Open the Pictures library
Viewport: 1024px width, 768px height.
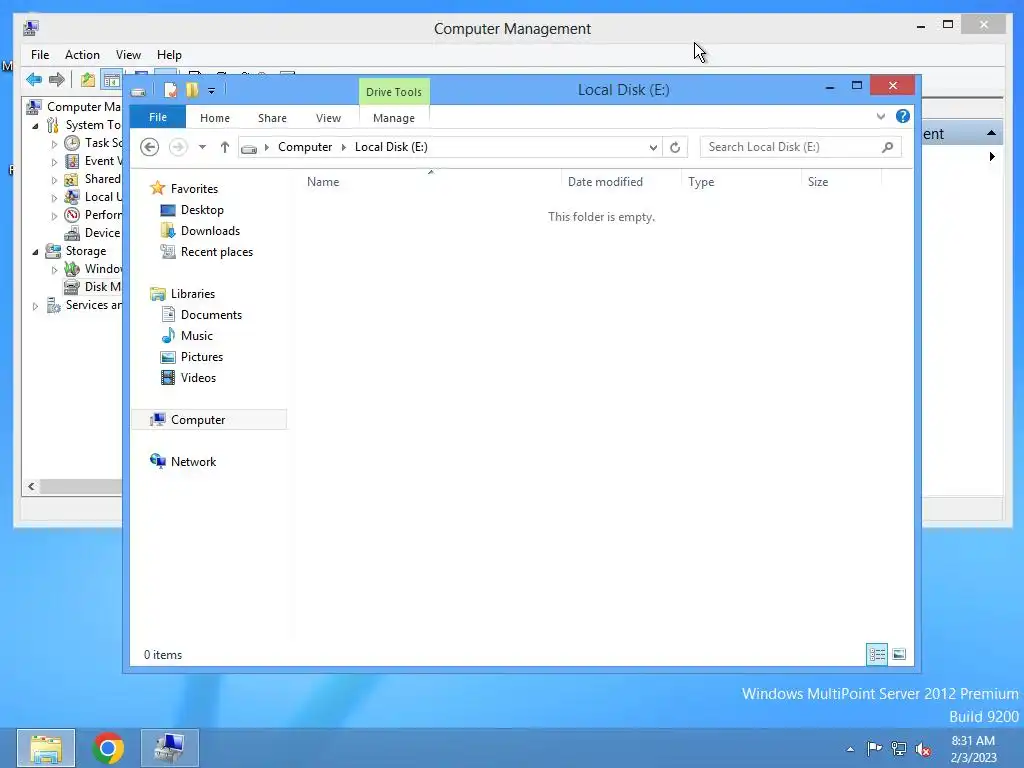tap(202, 357)
